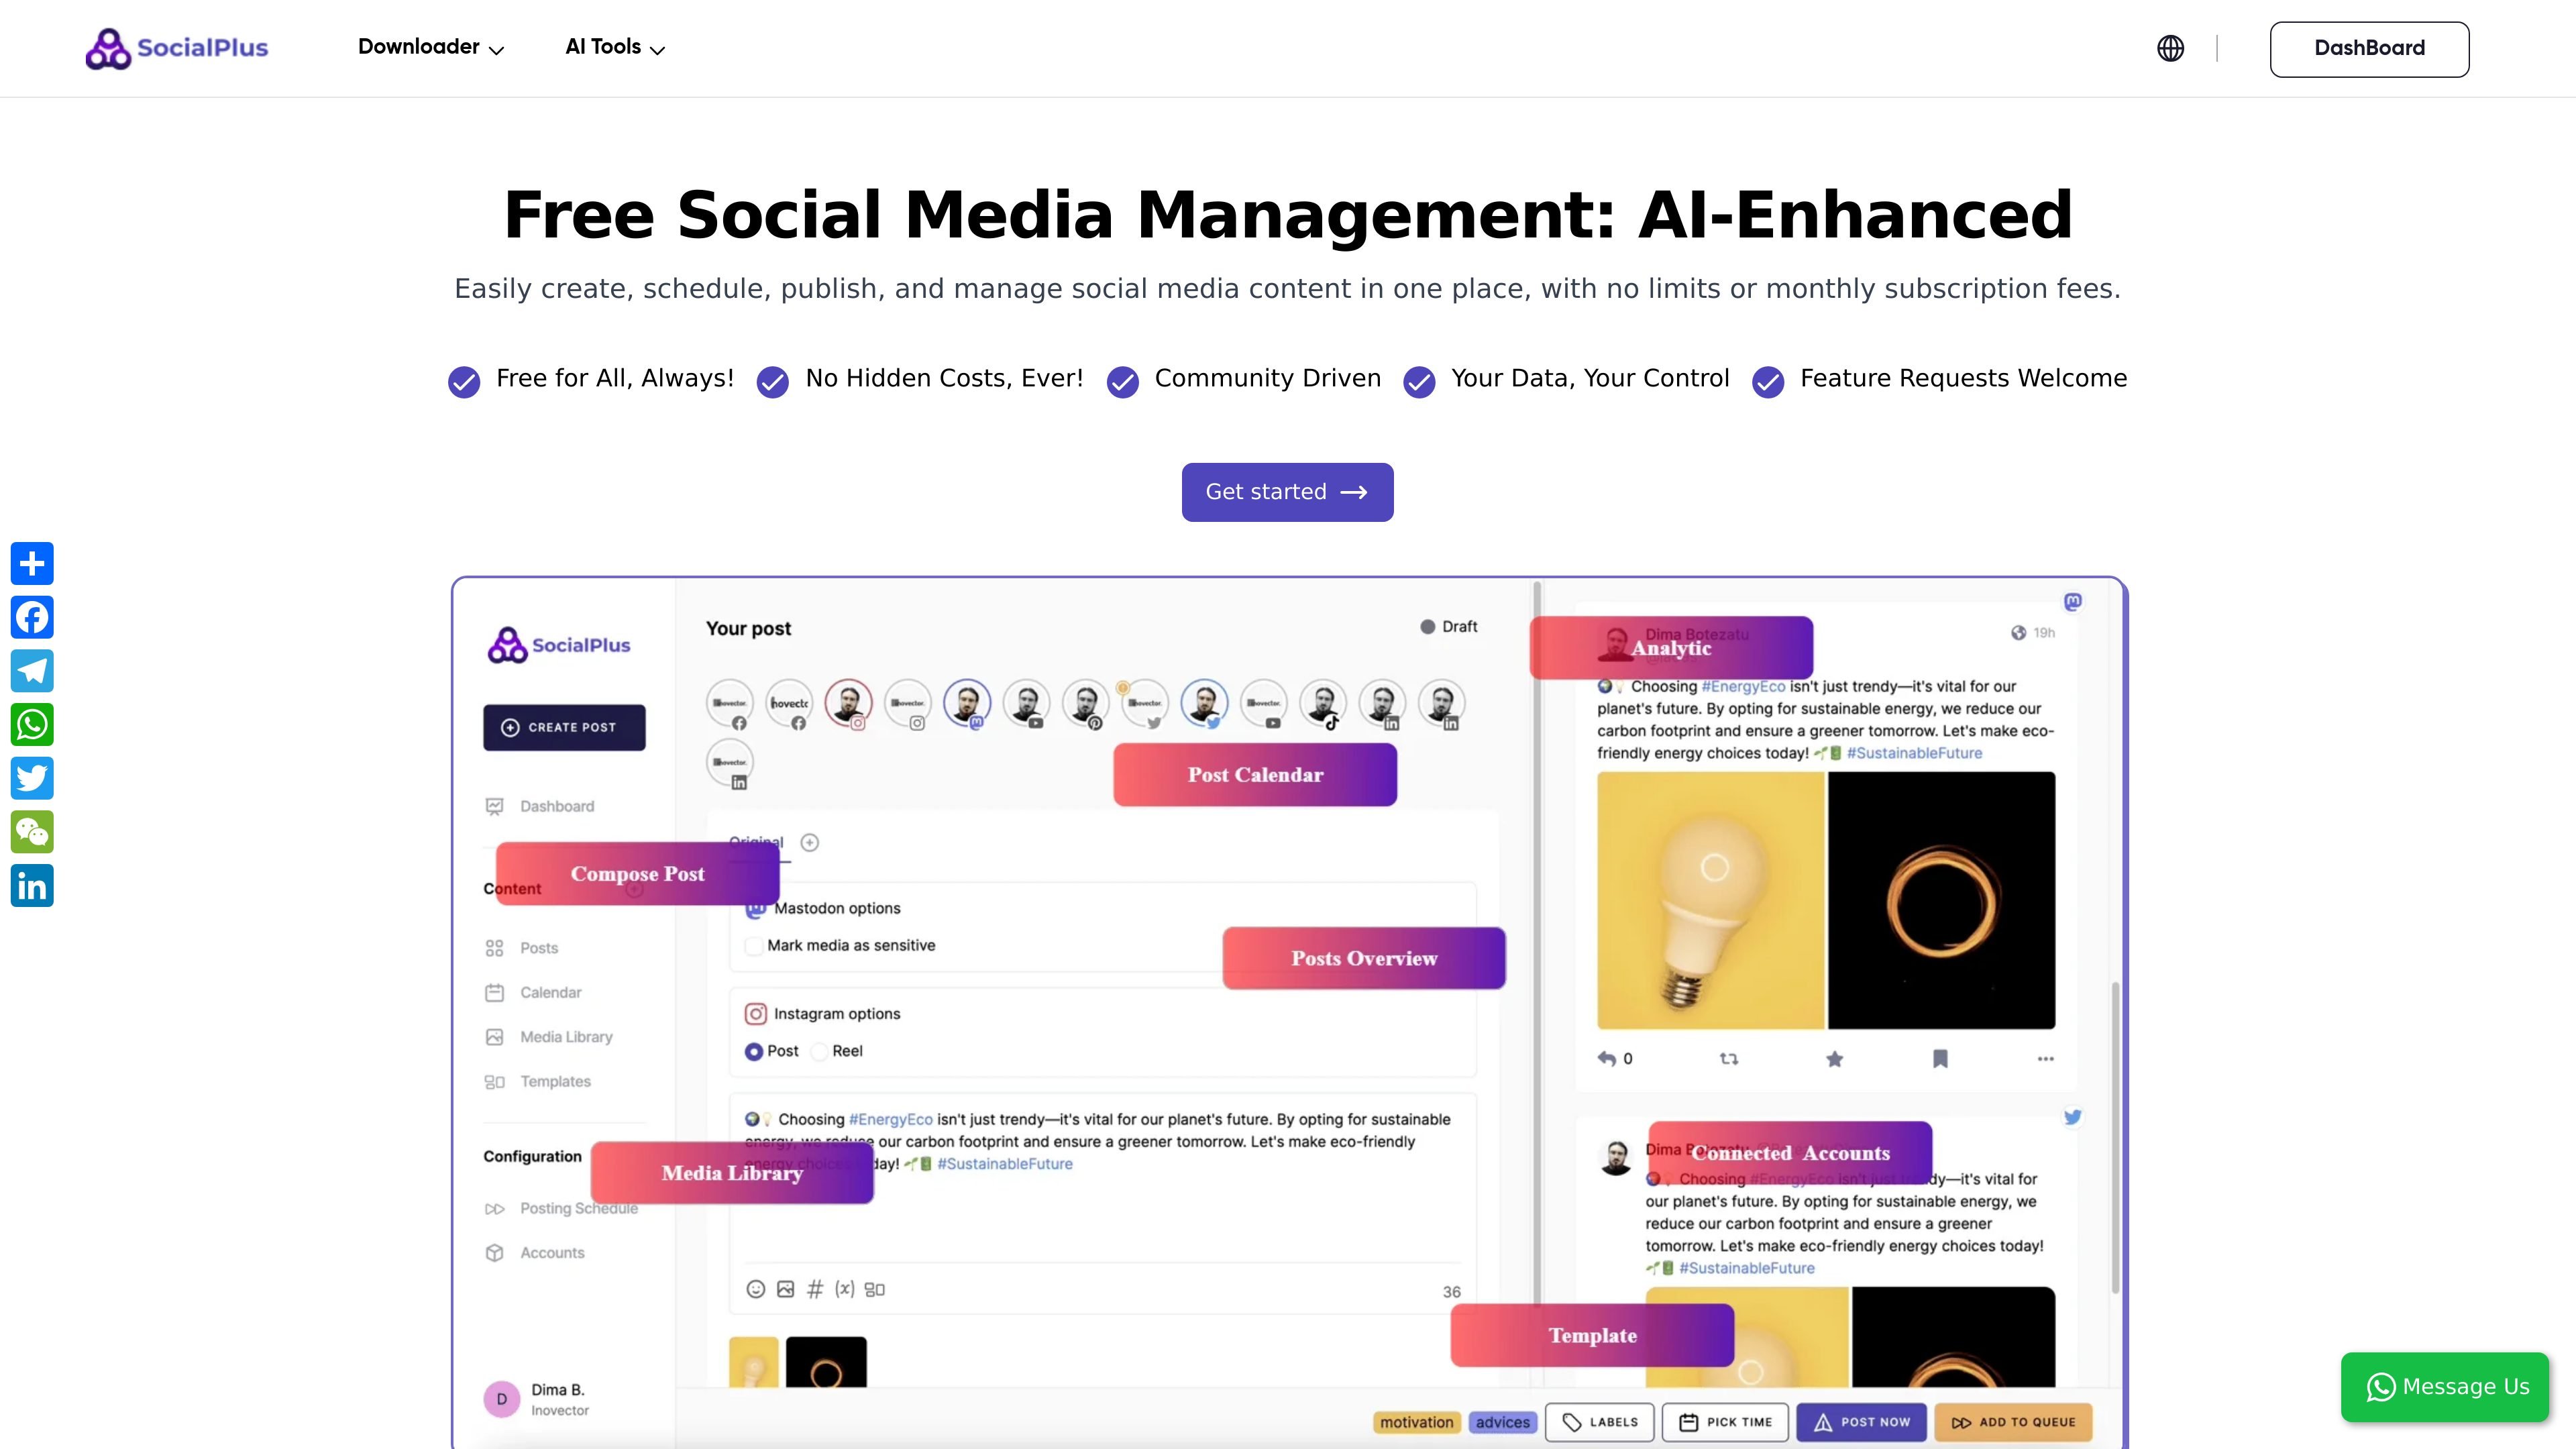Share via the LinkedIn sidebar icon
Viewport: 2576px width, 1449px height.
tap(32, 886)
